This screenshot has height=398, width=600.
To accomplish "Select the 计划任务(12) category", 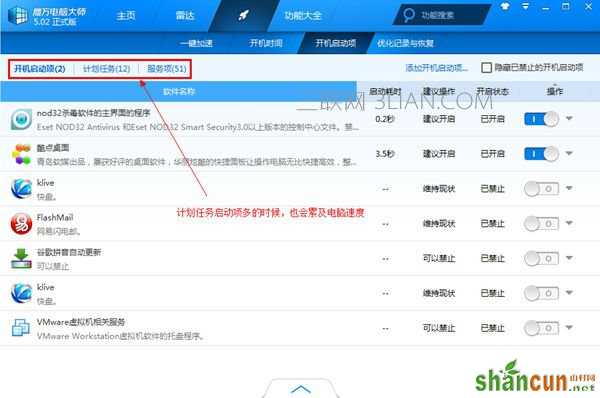I will (x=106, y=69).
